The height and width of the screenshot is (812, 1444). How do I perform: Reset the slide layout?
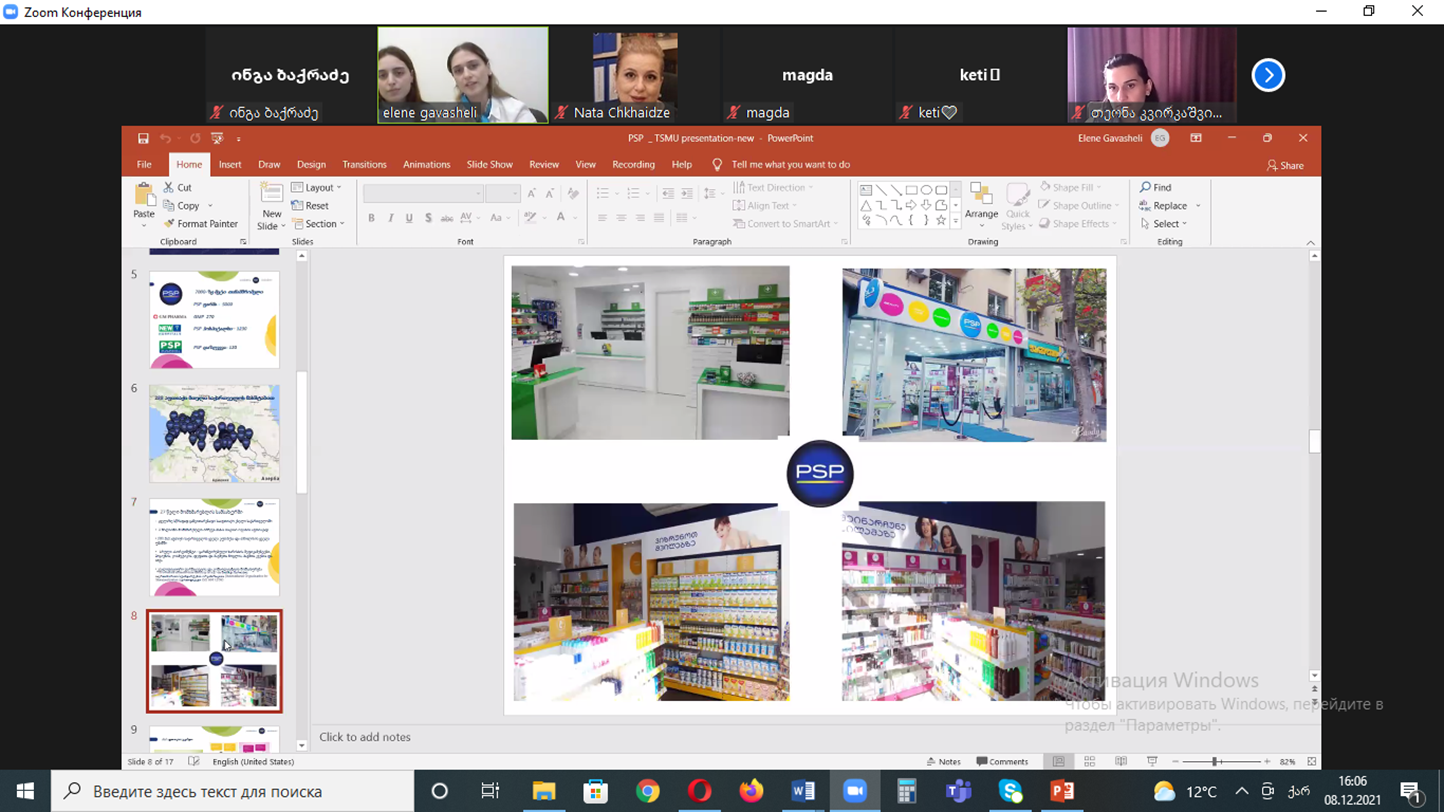click(310, 206)
